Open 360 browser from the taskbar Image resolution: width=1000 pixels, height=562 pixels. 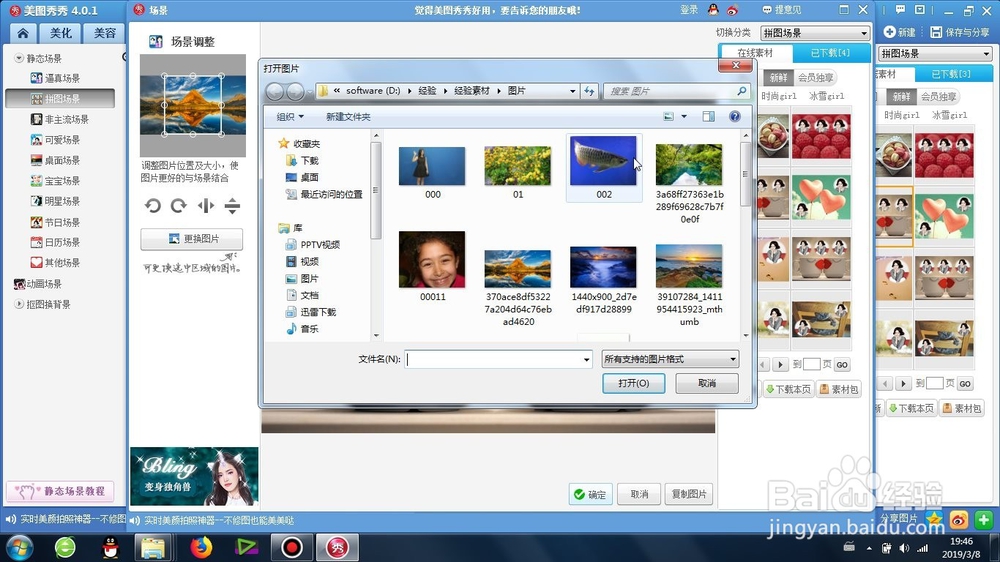tap(65, 547)
